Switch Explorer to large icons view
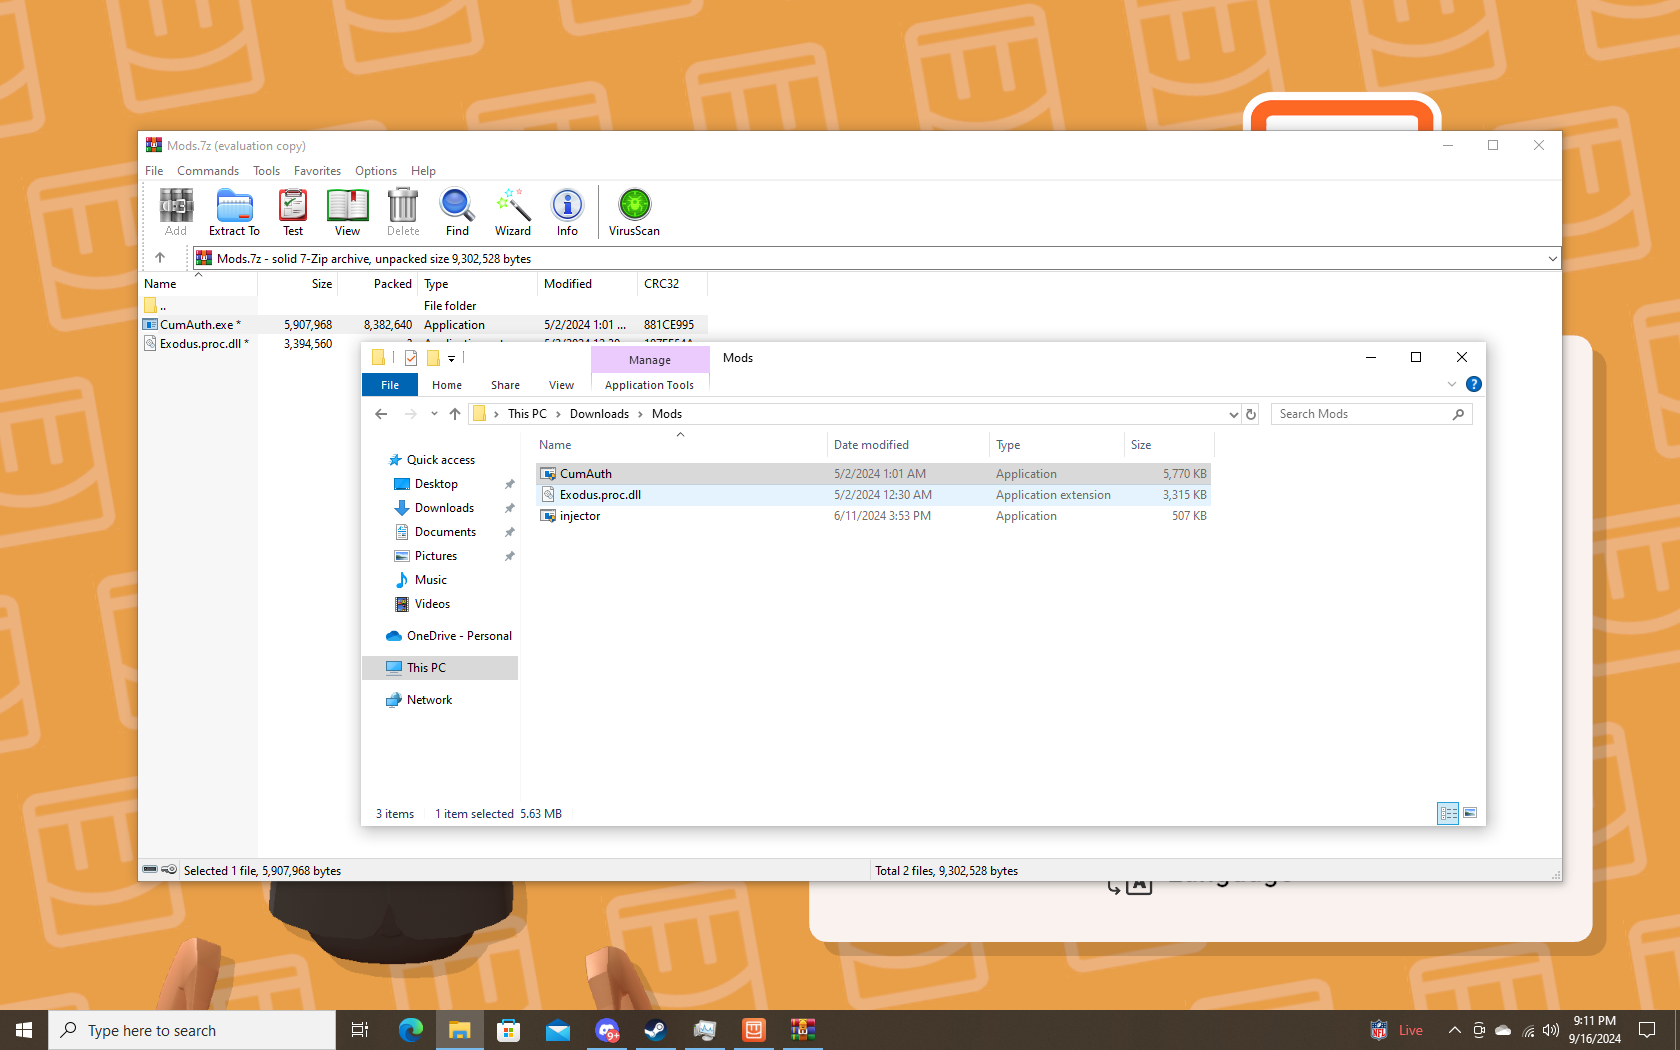Viewport: 1680px width, 1050px height. coord(1470,813)
